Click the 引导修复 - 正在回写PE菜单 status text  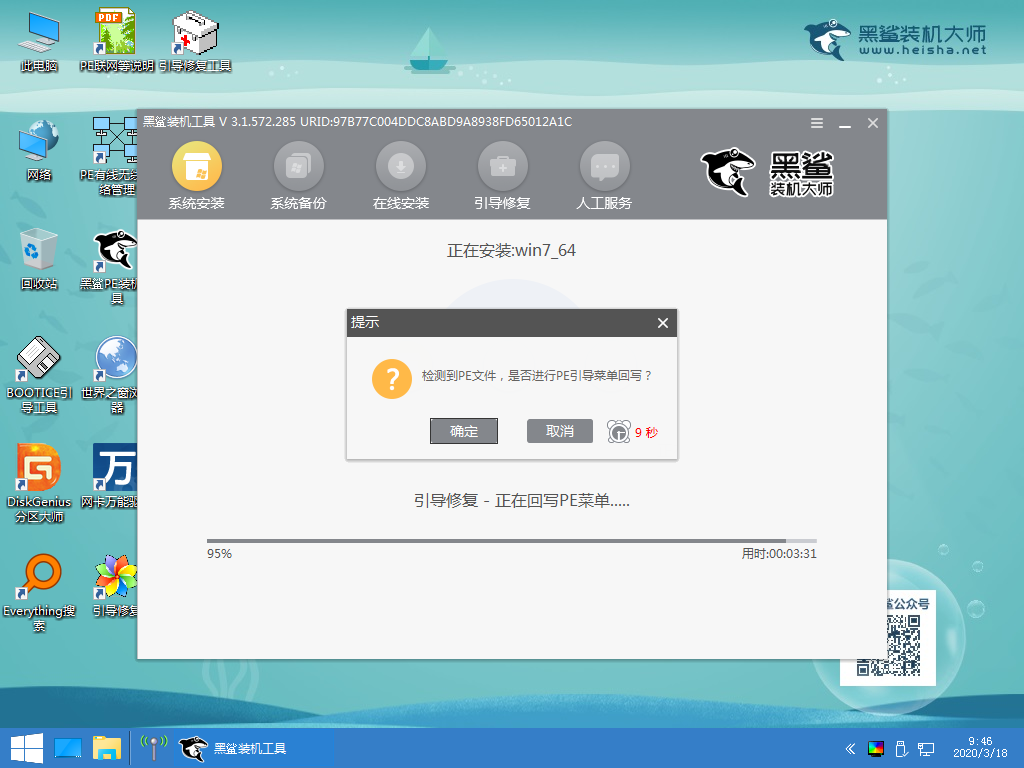click(x=522, y=501)
